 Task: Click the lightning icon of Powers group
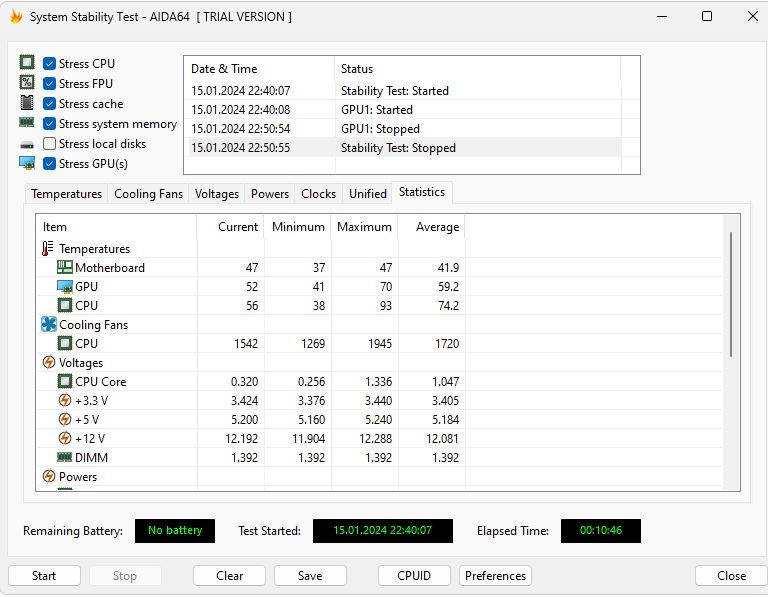pyautogui.click(x=48, y=476)
